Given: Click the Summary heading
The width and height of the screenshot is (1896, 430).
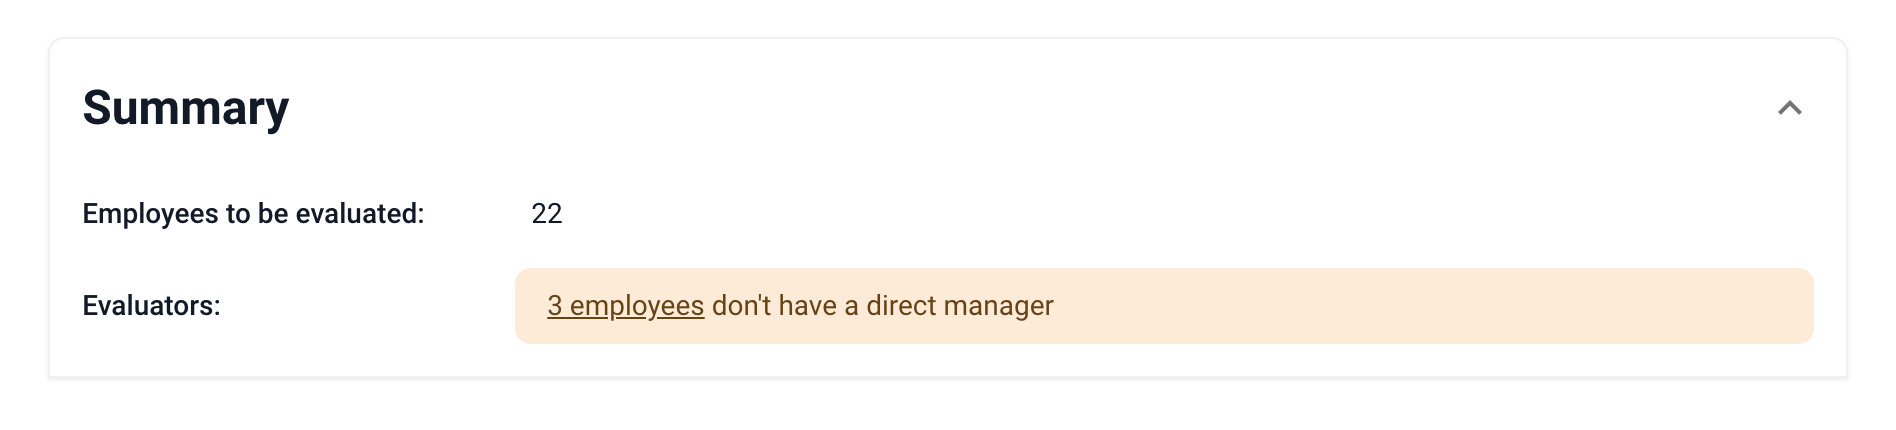Looking at the screenshot, I should (186, 108).
